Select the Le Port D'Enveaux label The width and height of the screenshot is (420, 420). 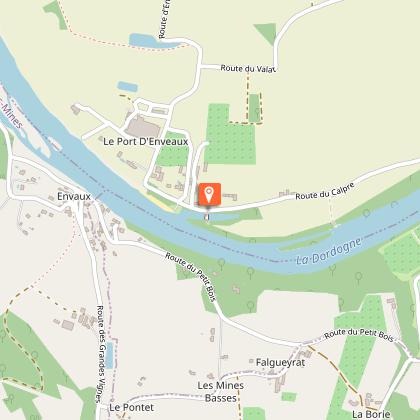pos(146,142)
